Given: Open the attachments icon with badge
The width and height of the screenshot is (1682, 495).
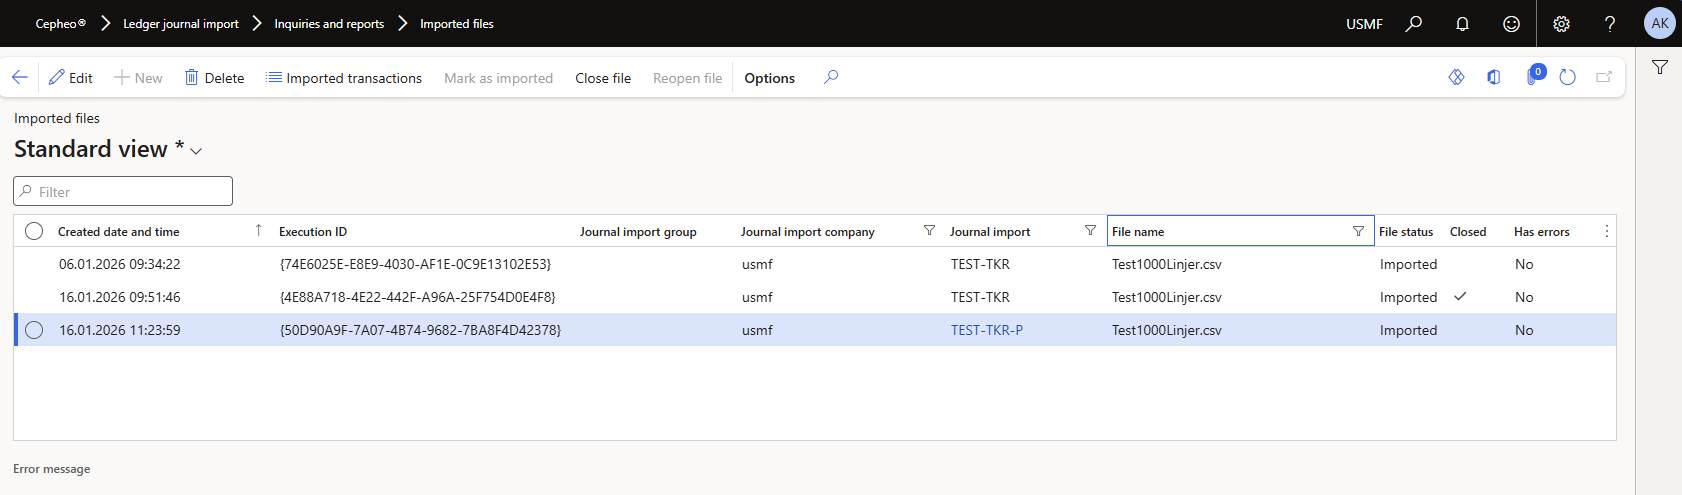Looking at the screenshot, I should tap(1533, 78).
